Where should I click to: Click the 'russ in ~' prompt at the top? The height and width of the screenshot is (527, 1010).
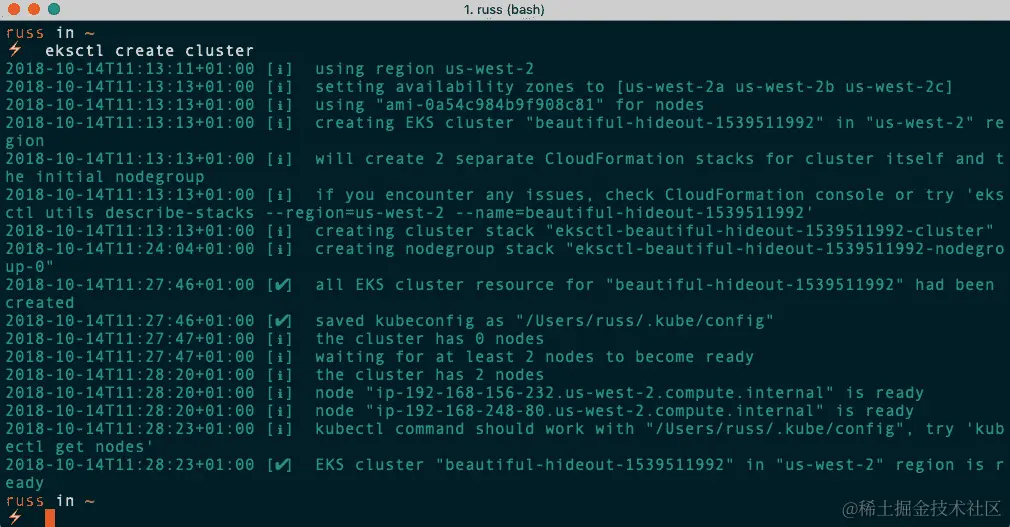coord(50,32)
